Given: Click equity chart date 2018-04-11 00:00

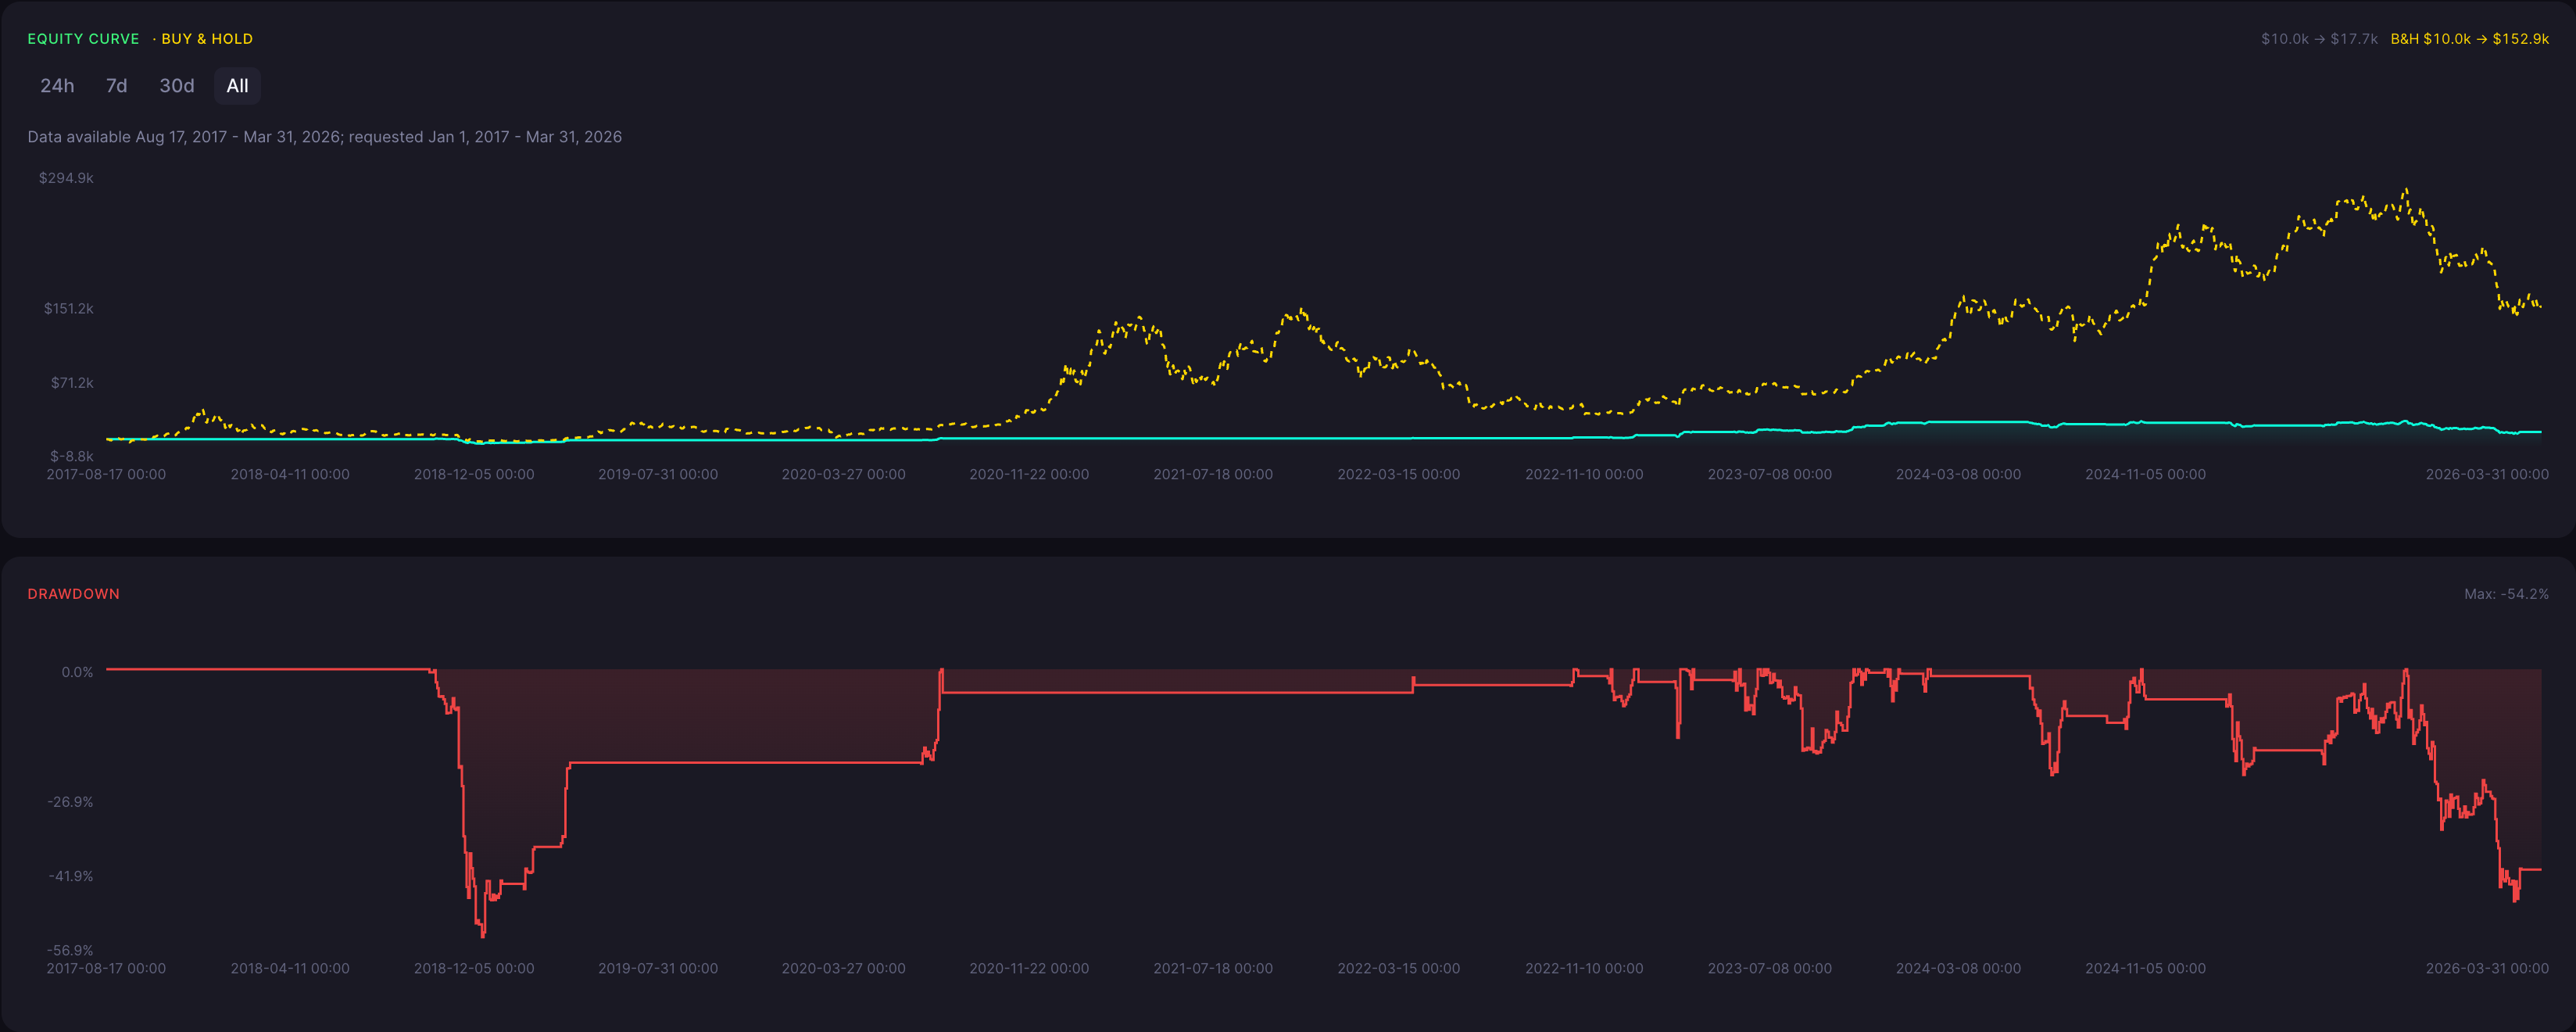Looking at the screenshot, I should pyautogui.click(x=290, y=474).
